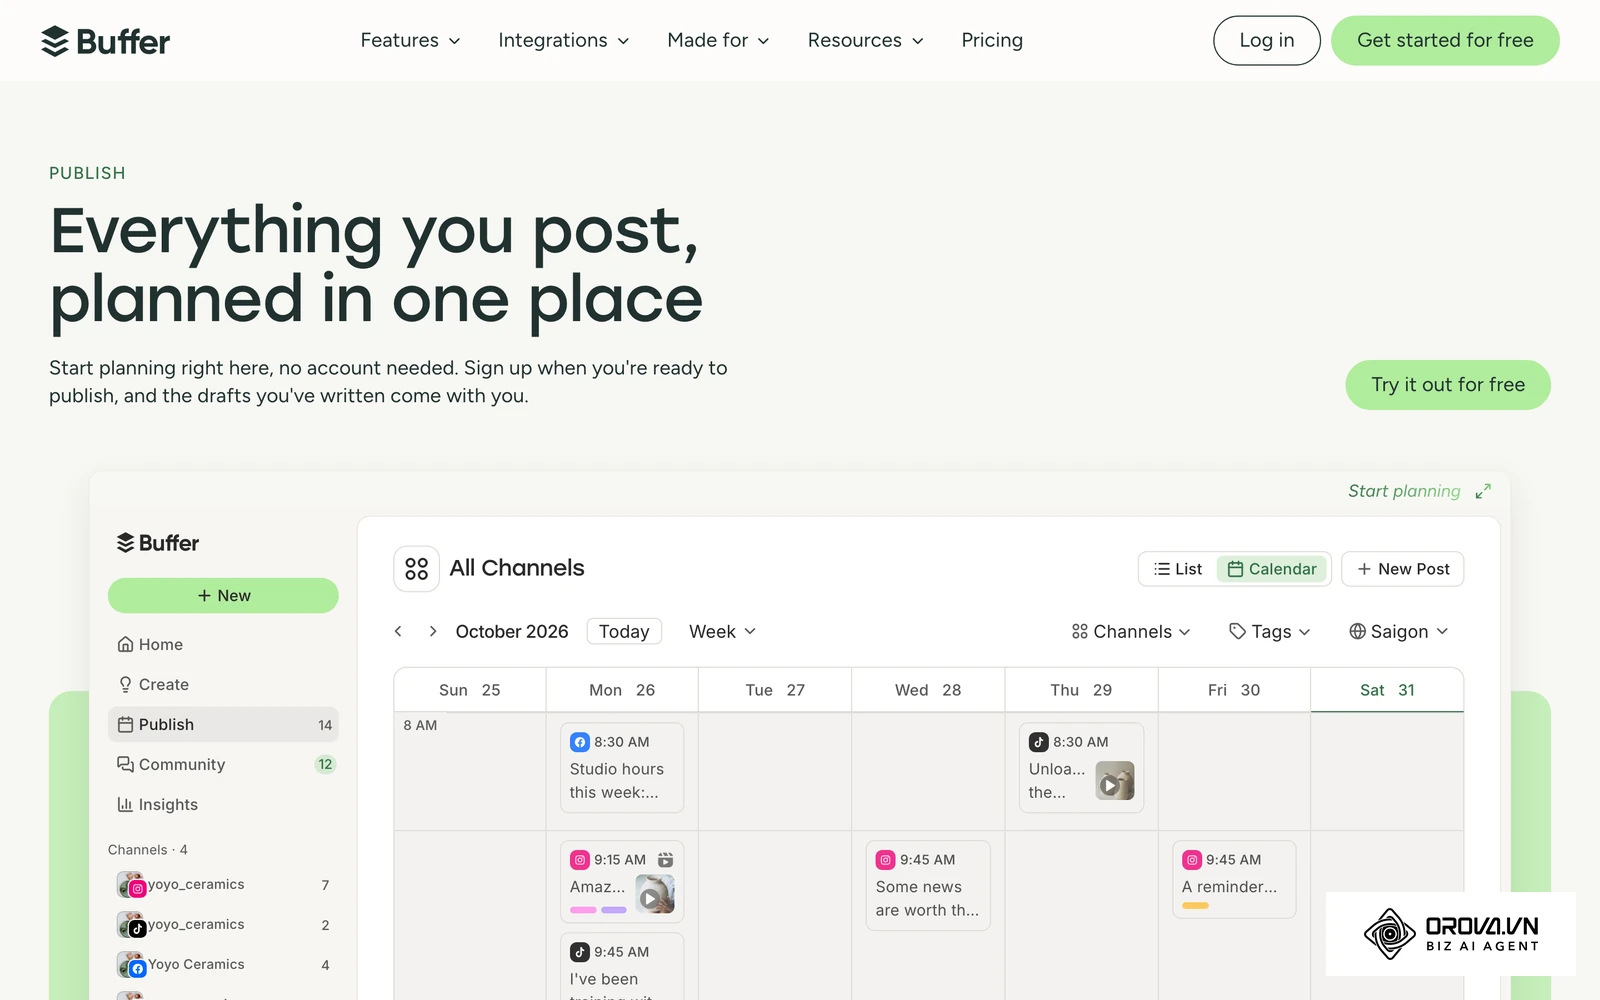The width and height of the screenshot is (1600, 1000).
Task: Expand the Resources menu
Action: 865,40
